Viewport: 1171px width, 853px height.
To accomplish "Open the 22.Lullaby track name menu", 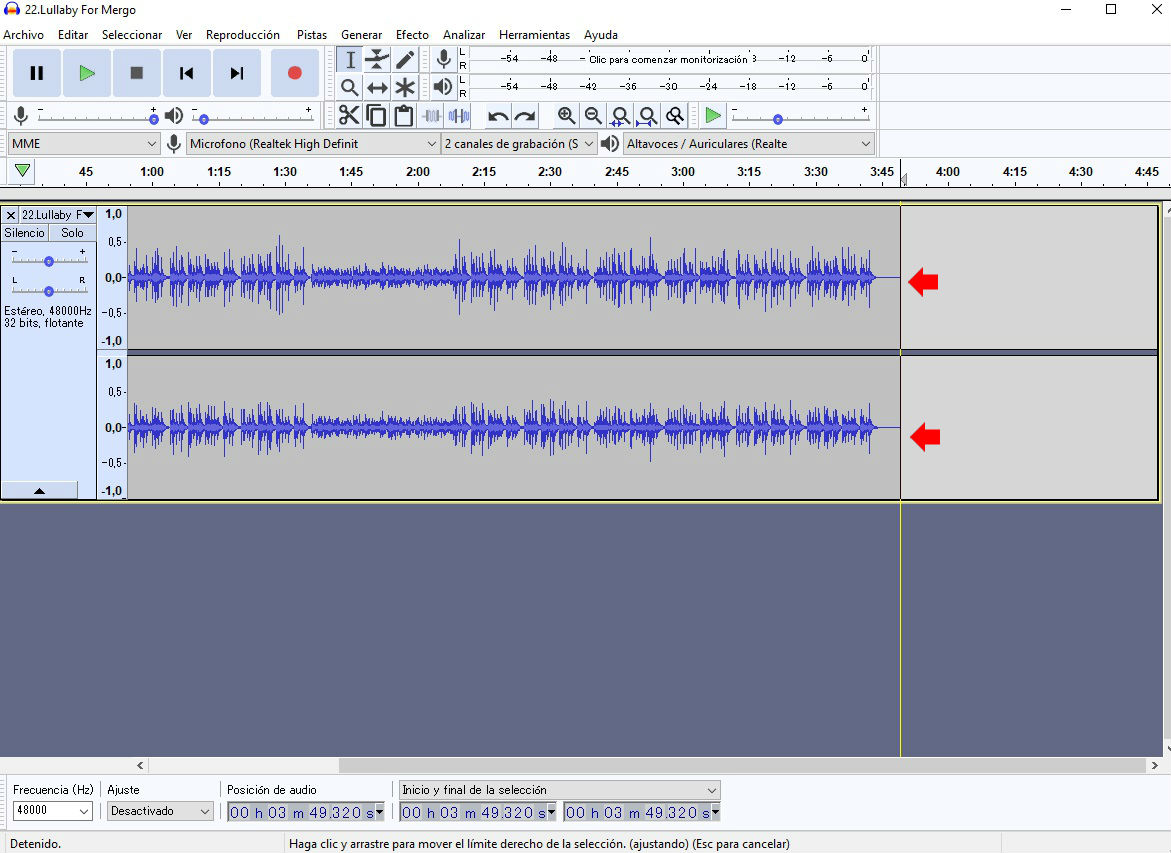I will tap(57, 215).
